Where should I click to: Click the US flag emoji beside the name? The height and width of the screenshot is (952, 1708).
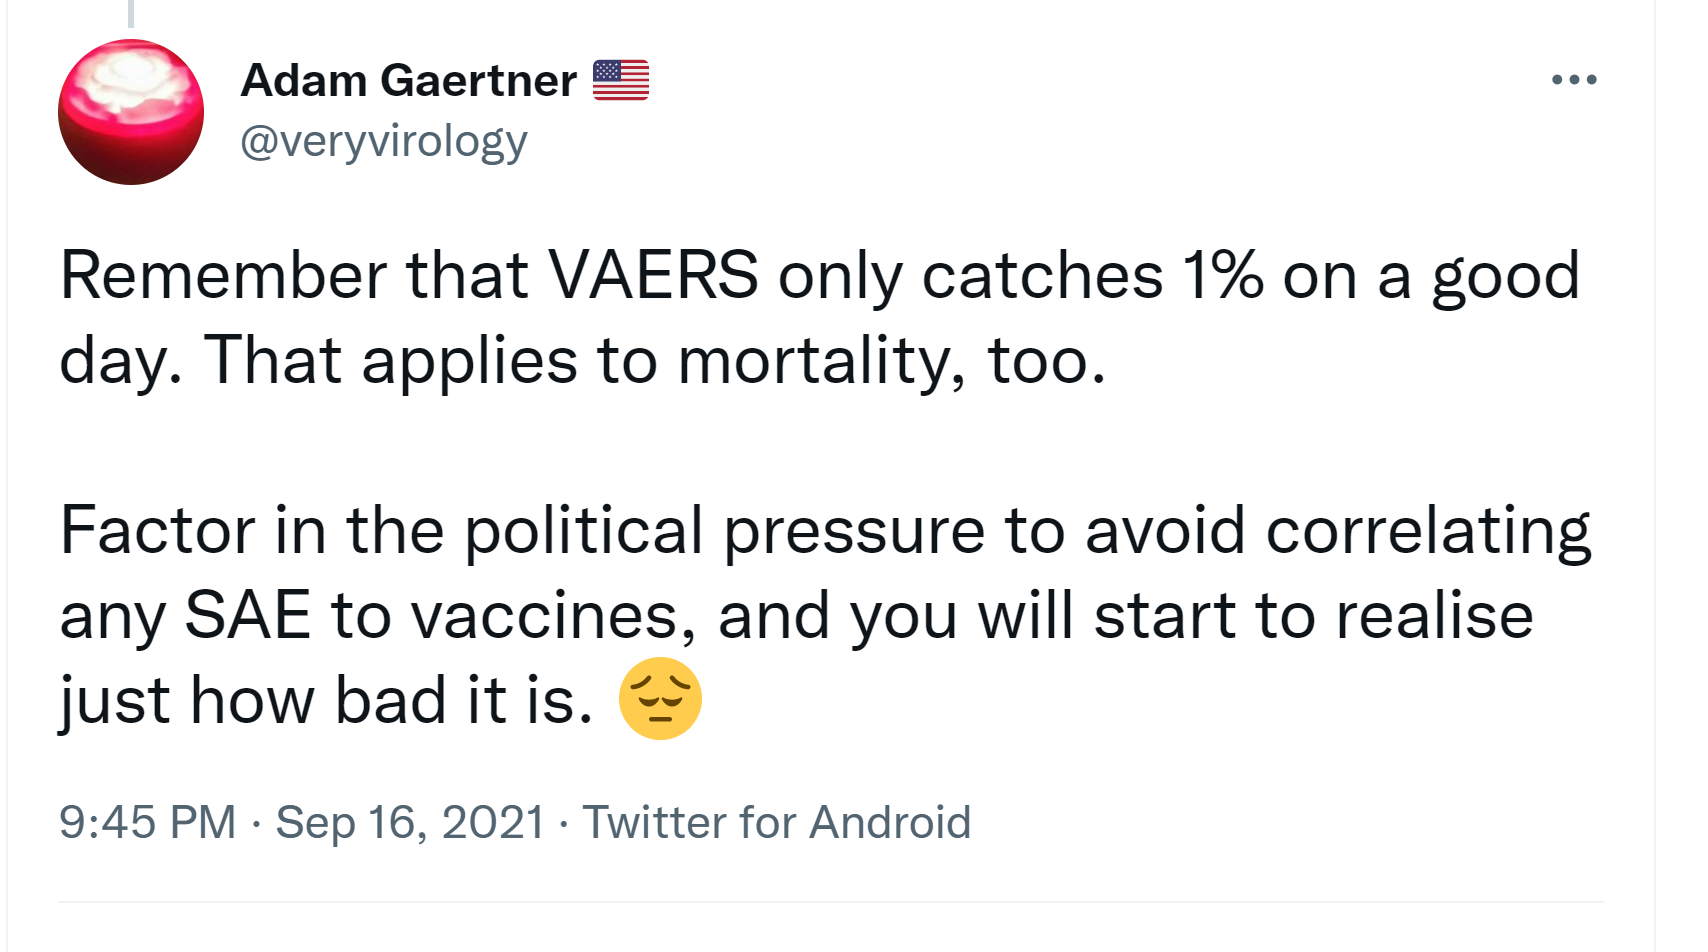(x=621, y=80)
